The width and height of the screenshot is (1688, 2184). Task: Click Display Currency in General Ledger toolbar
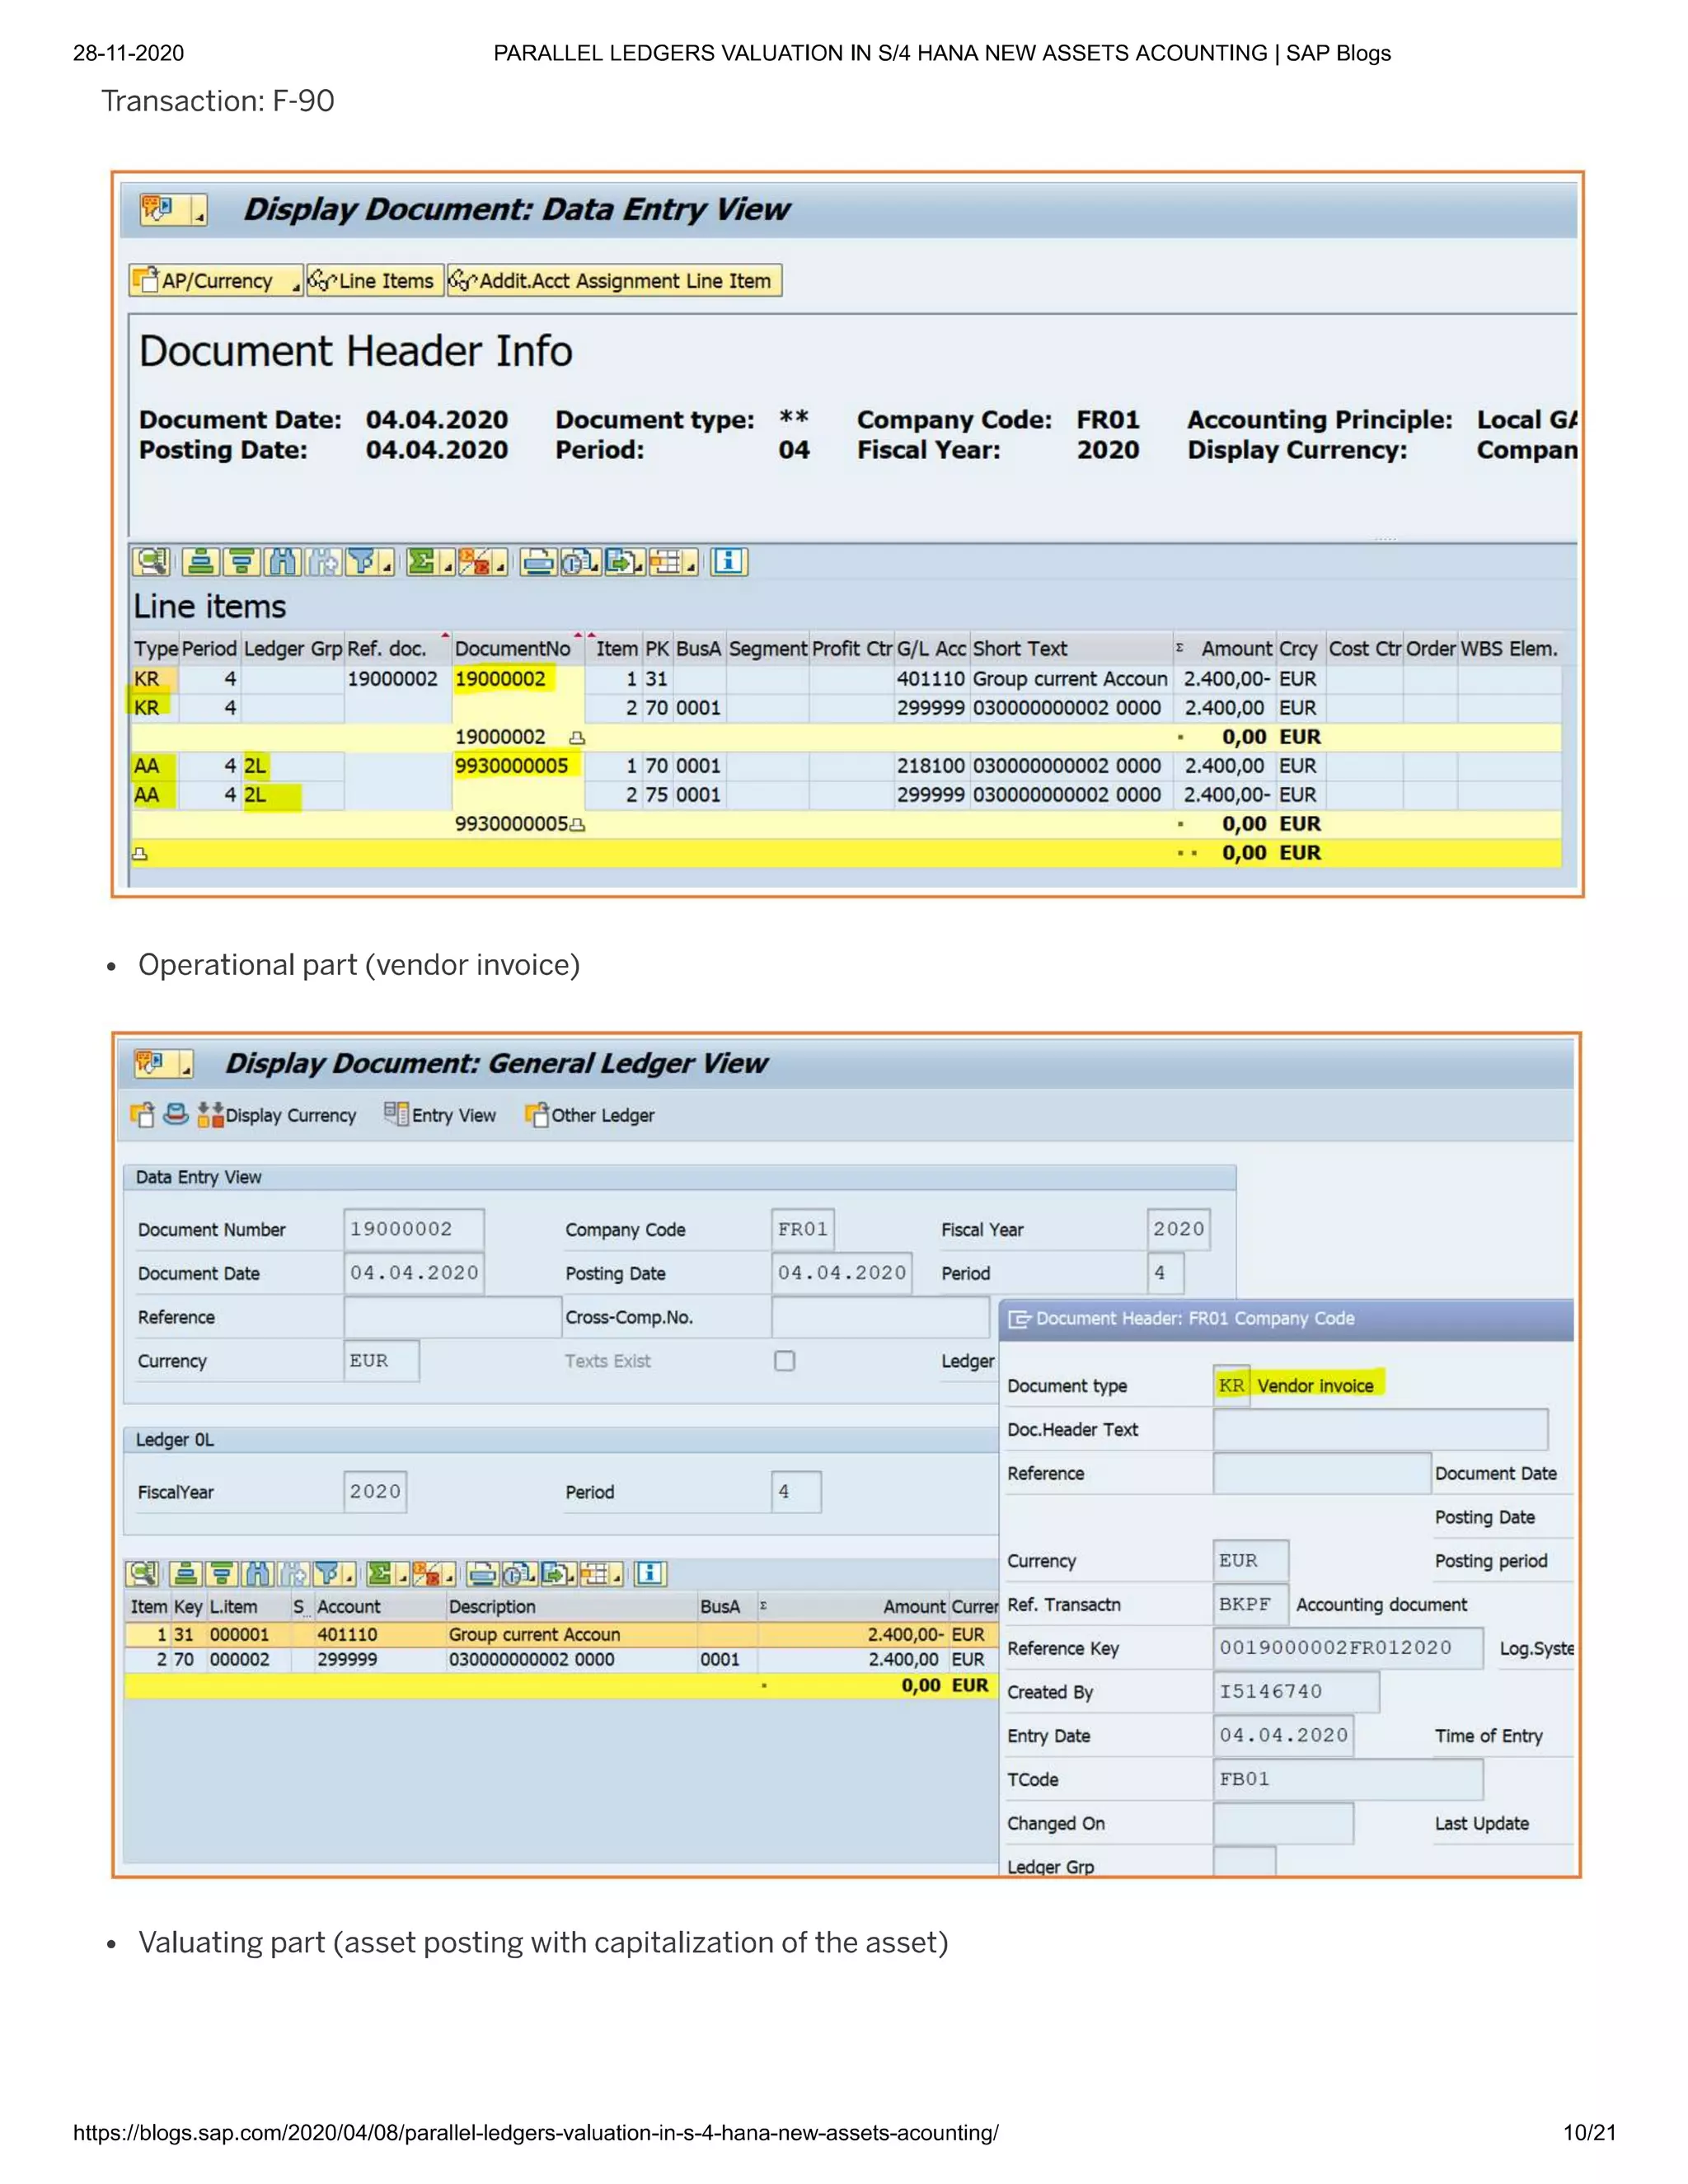(278, 1115)
